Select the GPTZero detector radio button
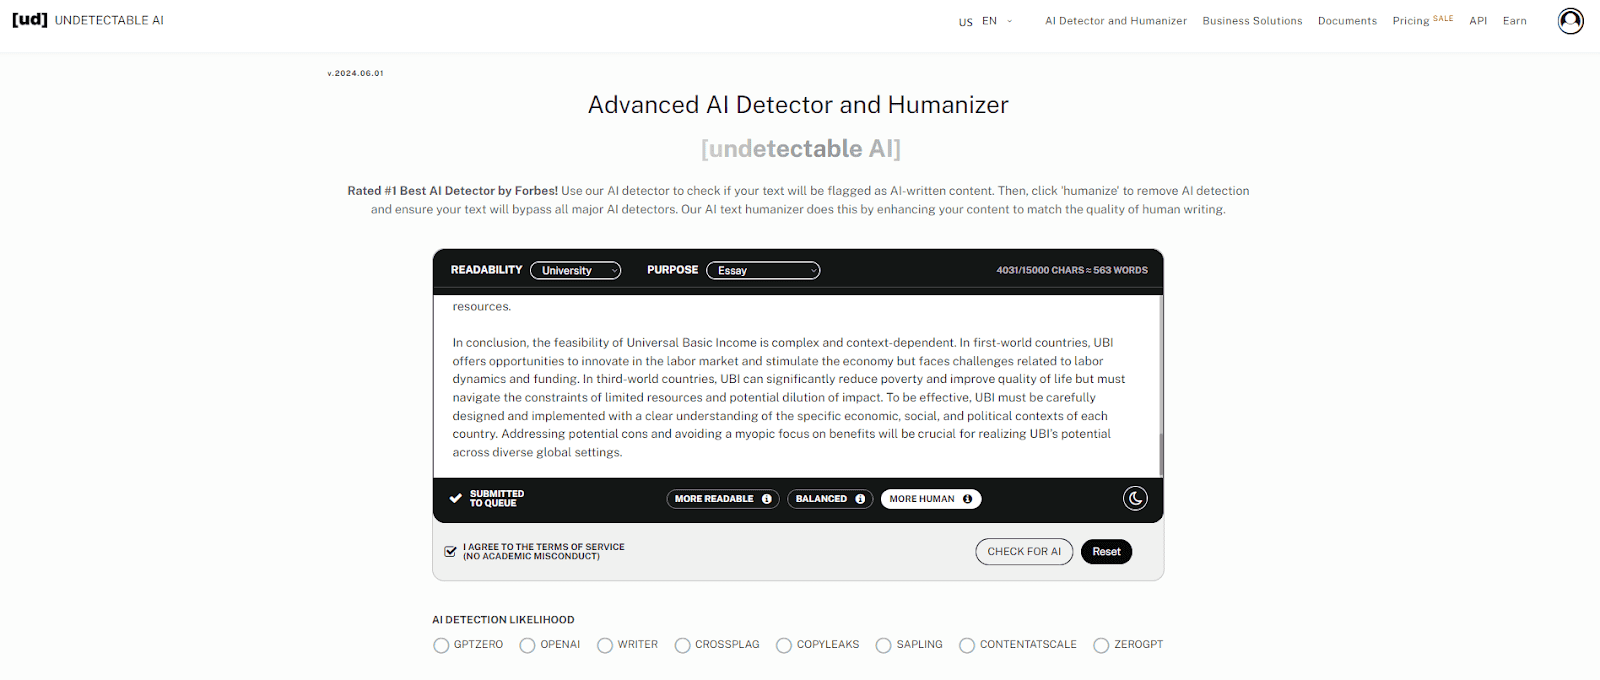The height and width of the screenshot is (680, 1600). (x=441, y=646)
